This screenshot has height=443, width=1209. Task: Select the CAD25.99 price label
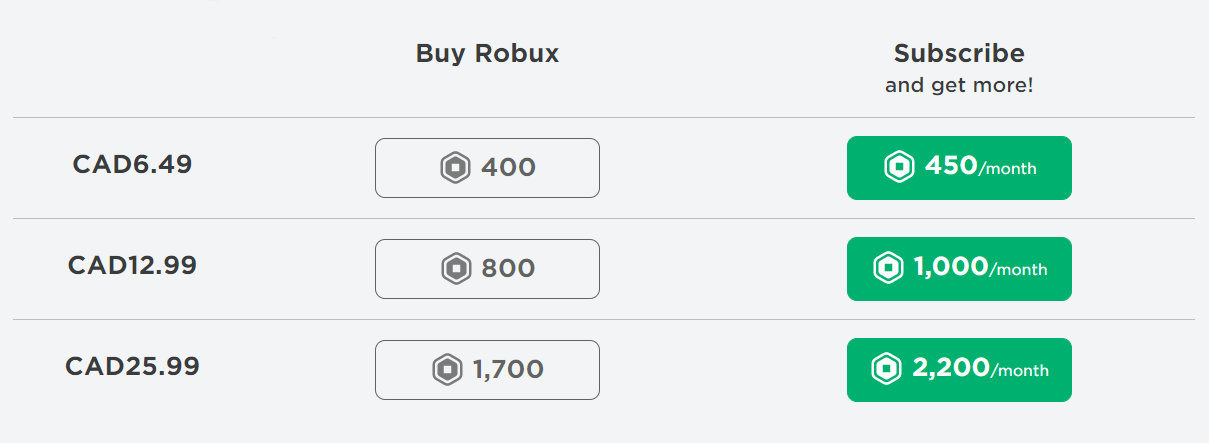(132, 367)
